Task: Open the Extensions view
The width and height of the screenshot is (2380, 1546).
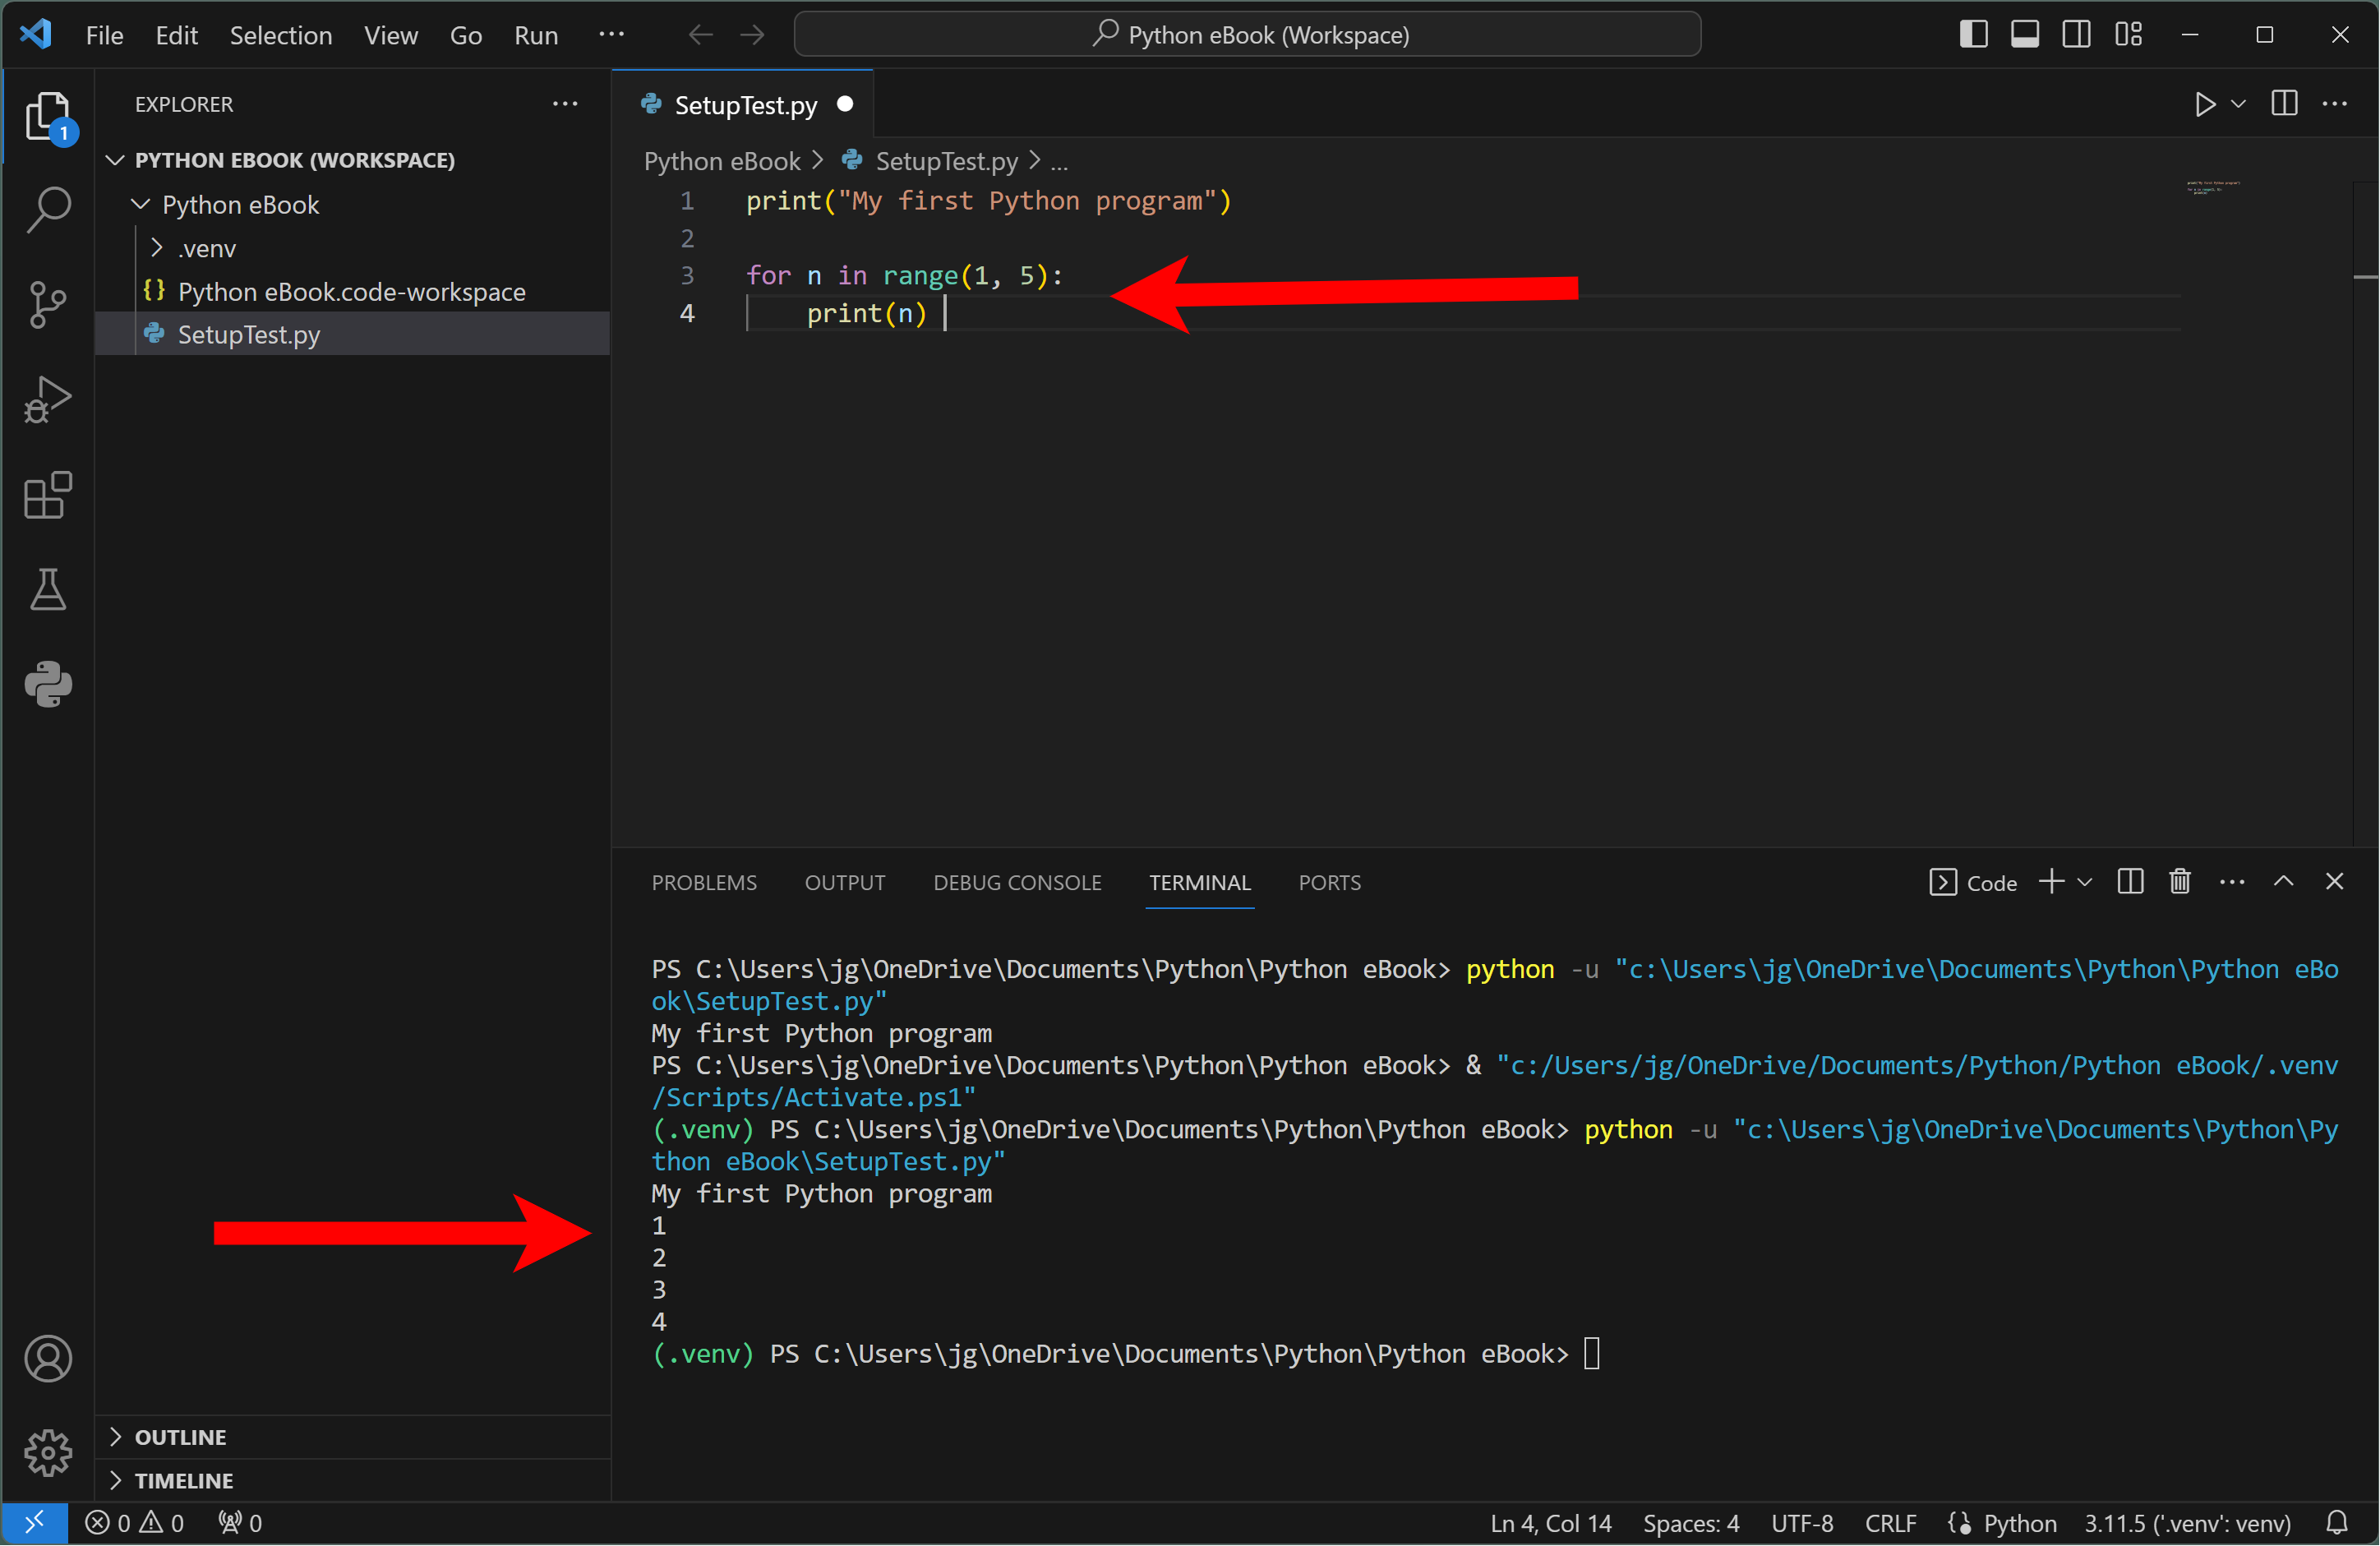Action: 48,495
